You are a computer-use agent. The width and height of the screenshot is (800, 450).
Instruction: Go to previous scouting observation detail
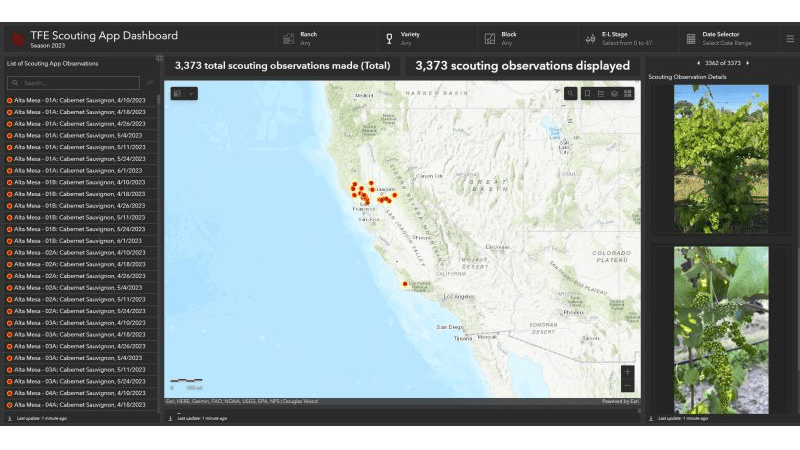698,63
